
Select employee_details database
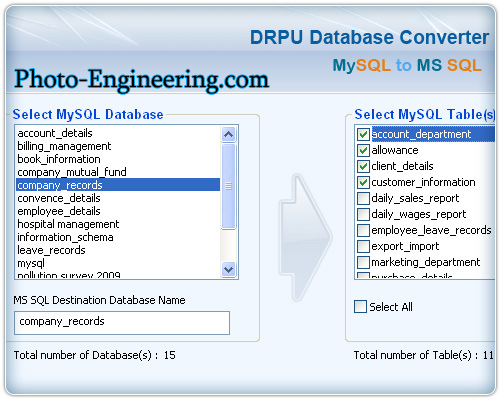tap(118, 211)
